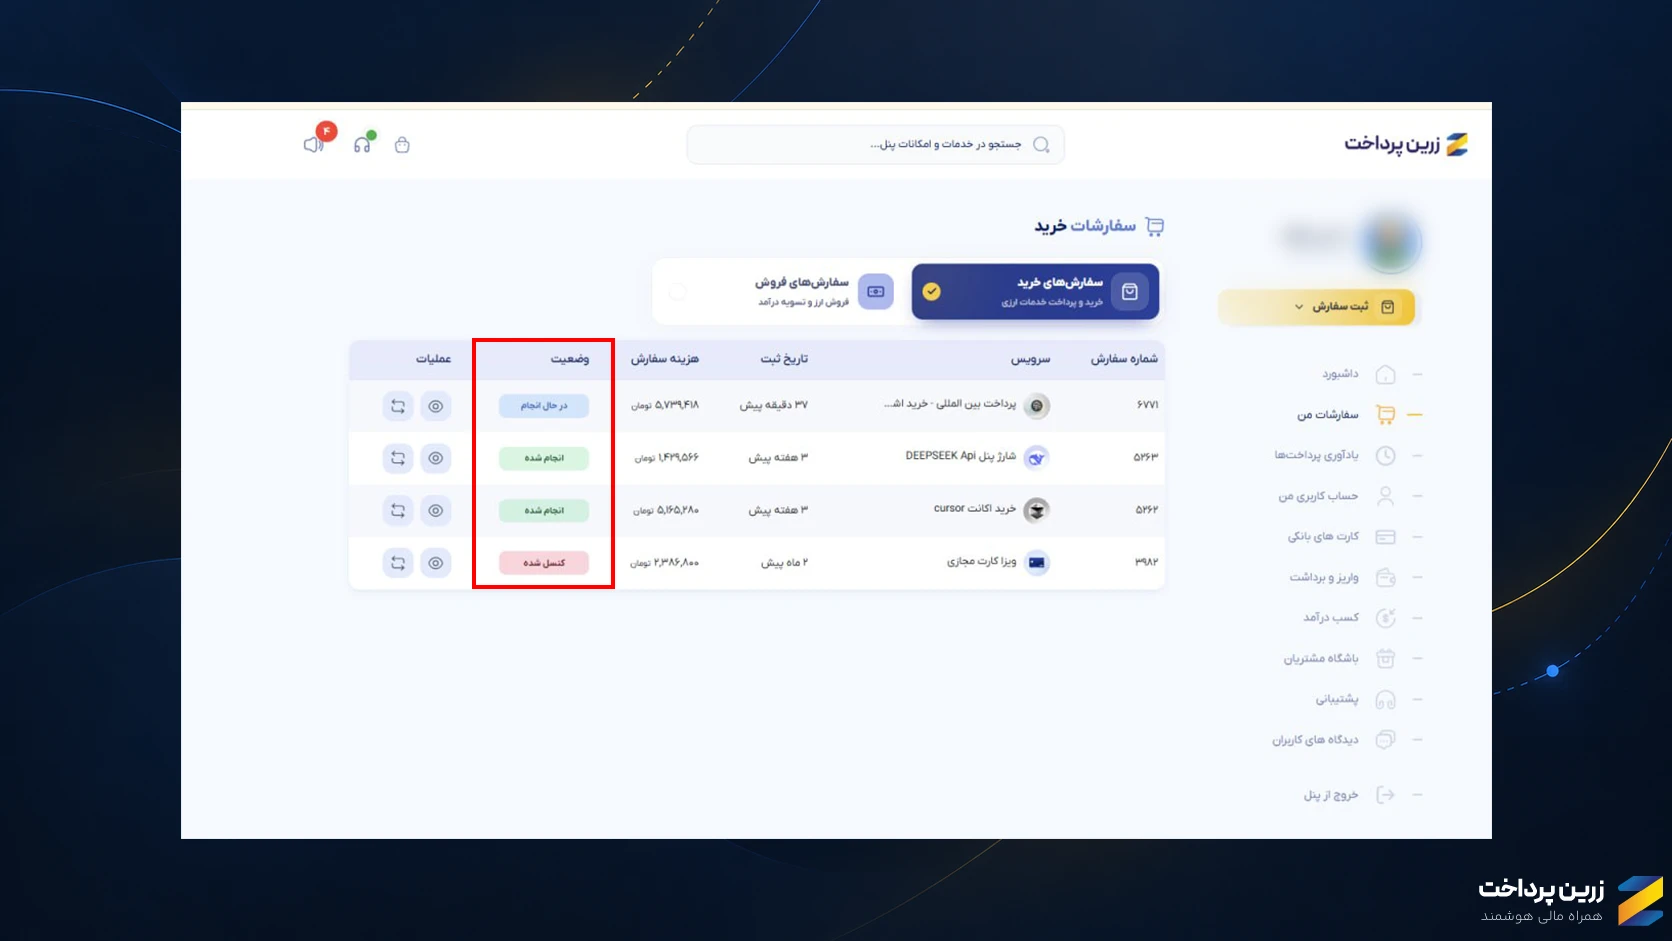
Task: Open باشگاه مشتریان in sidebar
Action: click(1321, 659)
